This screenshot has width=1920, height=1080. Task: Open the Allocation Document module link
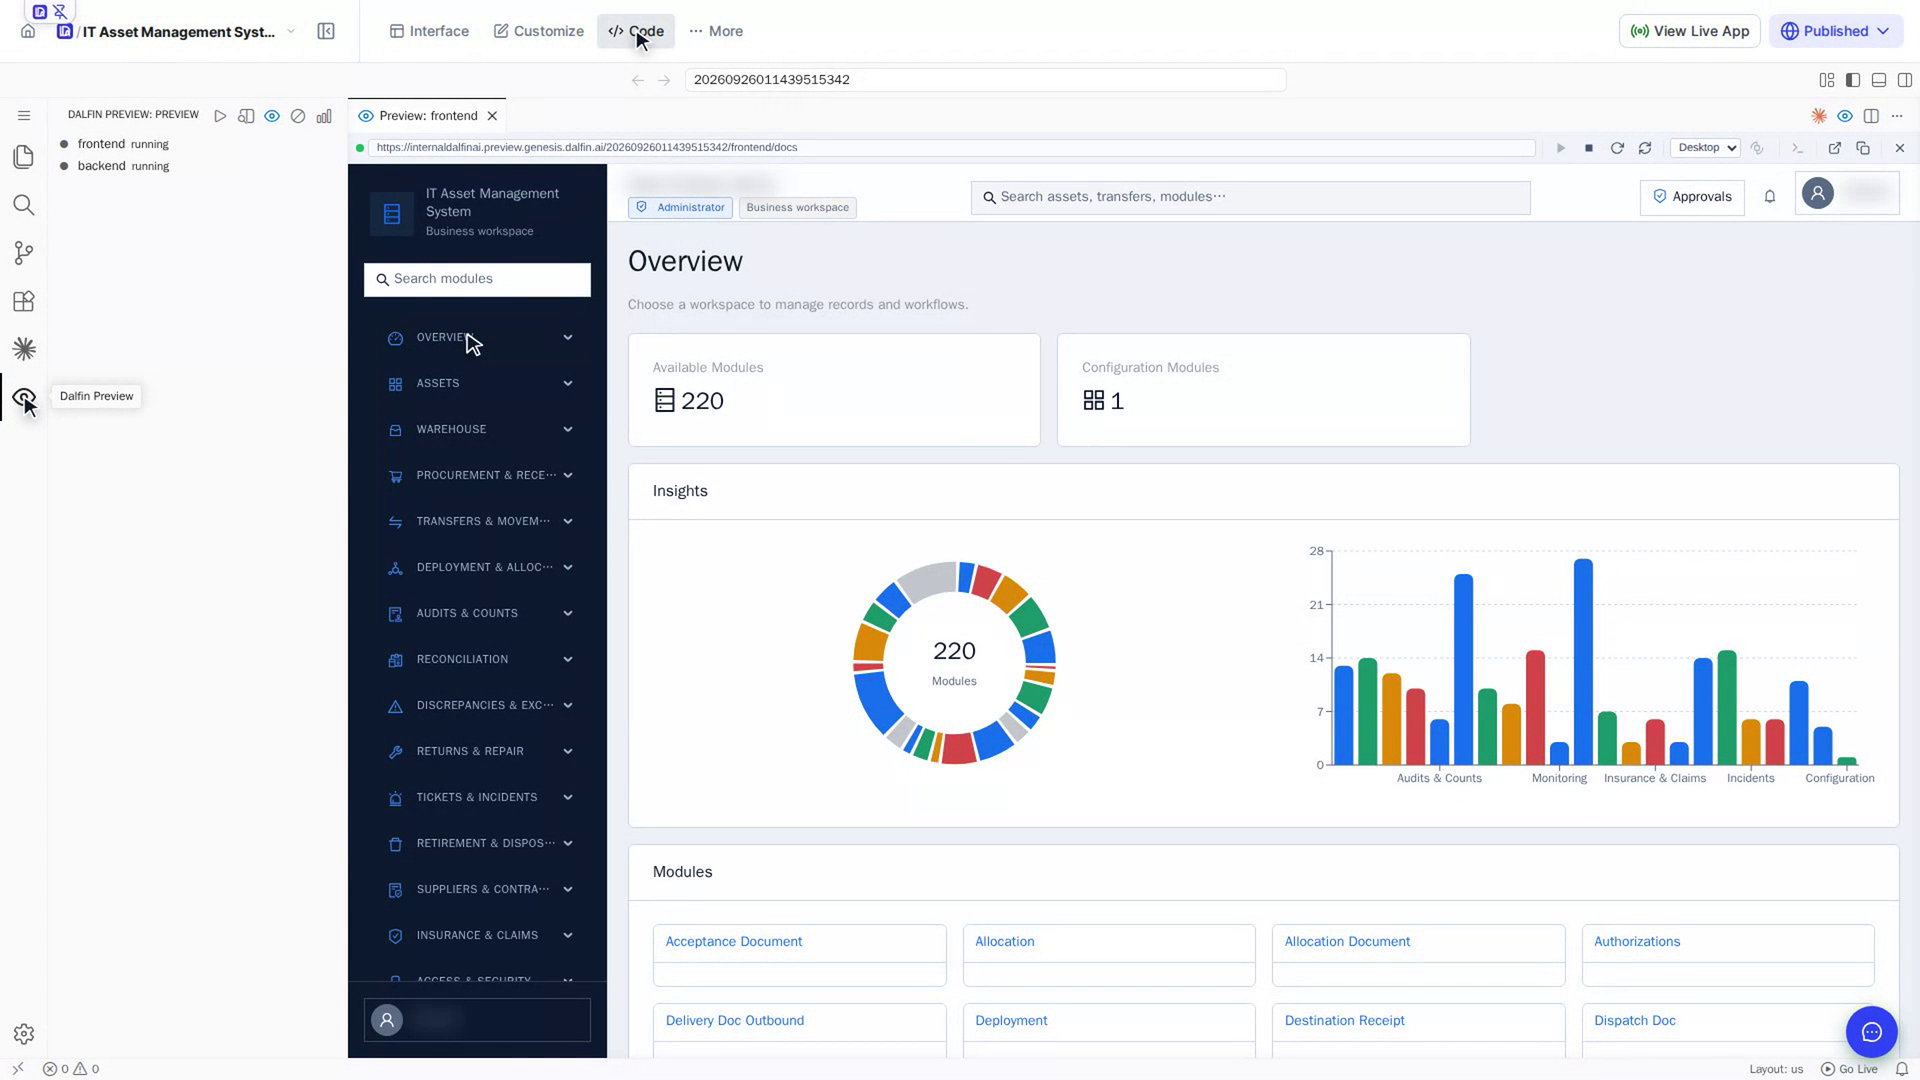(1347, 942)
